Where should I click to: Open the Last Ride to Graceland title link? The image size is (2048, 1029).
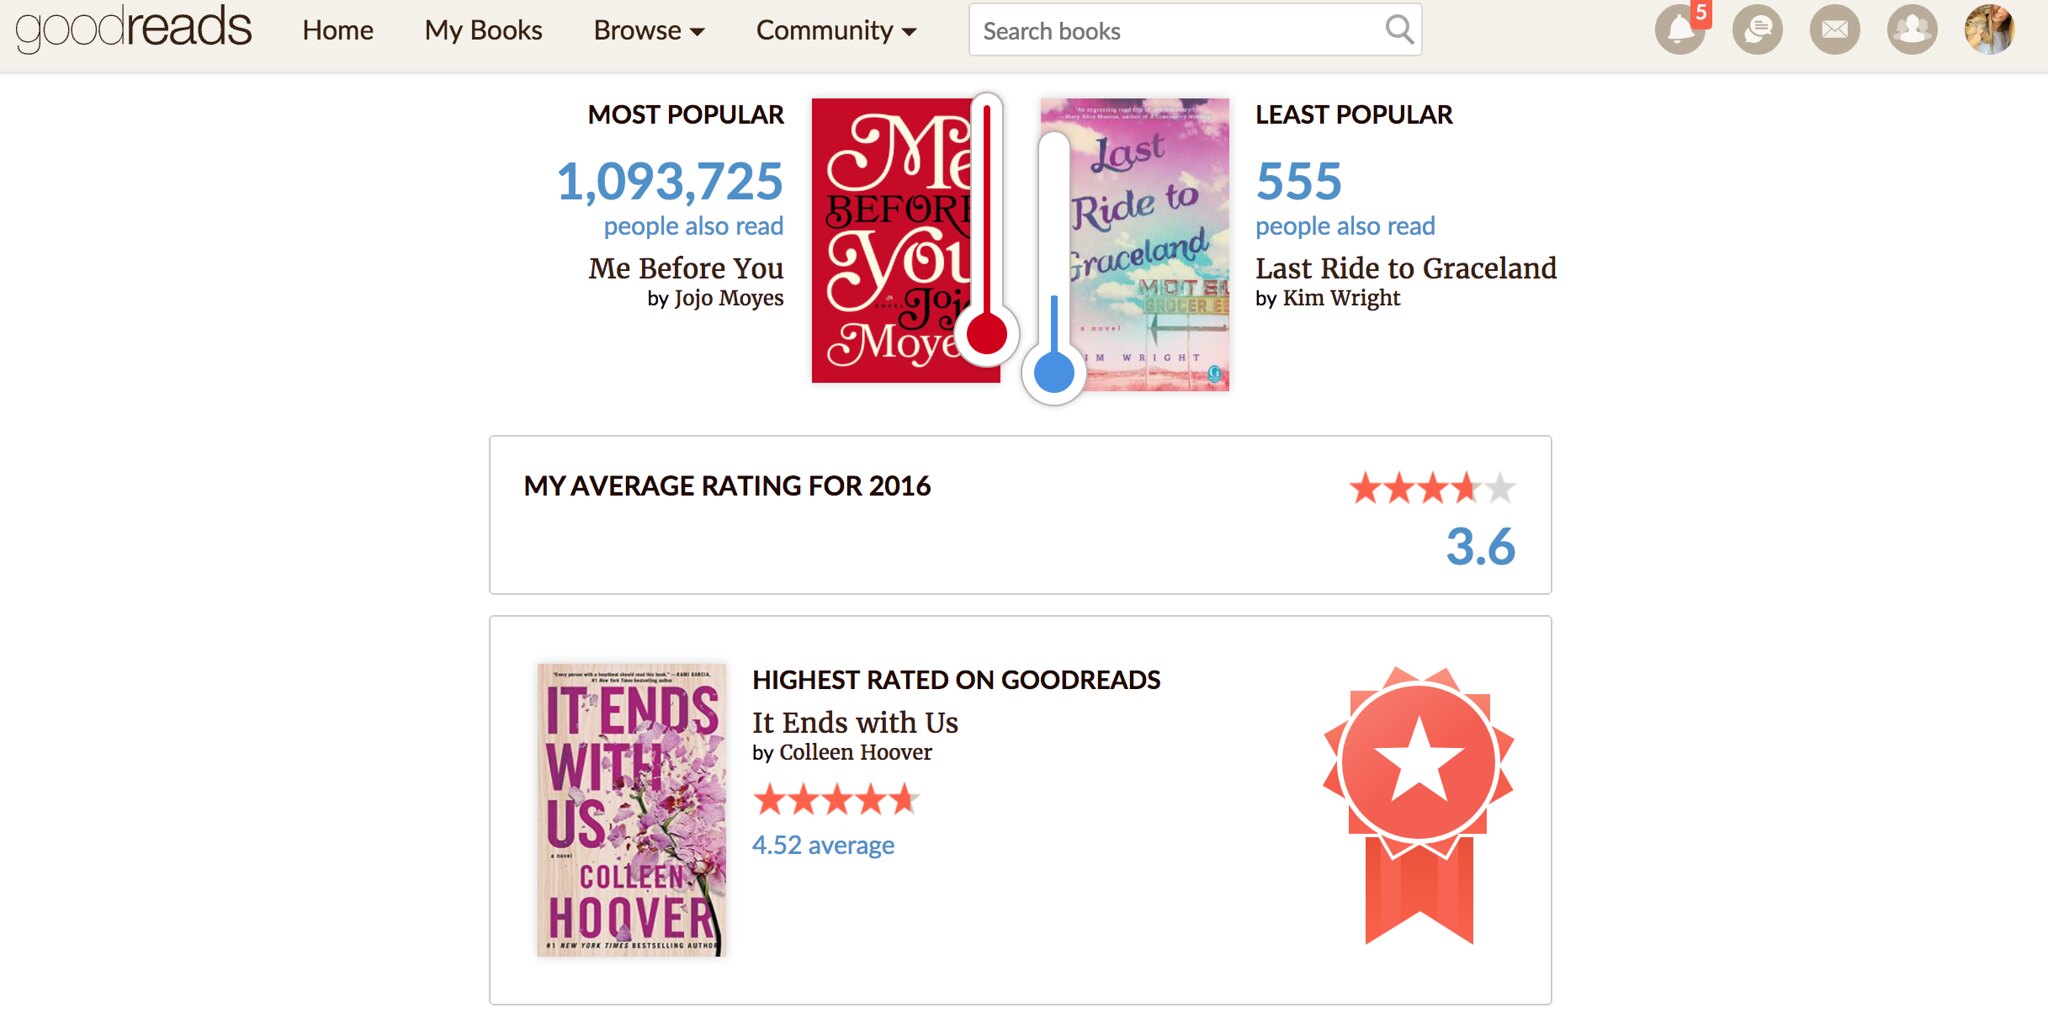pyautogui.click(x=1405, y=268)
